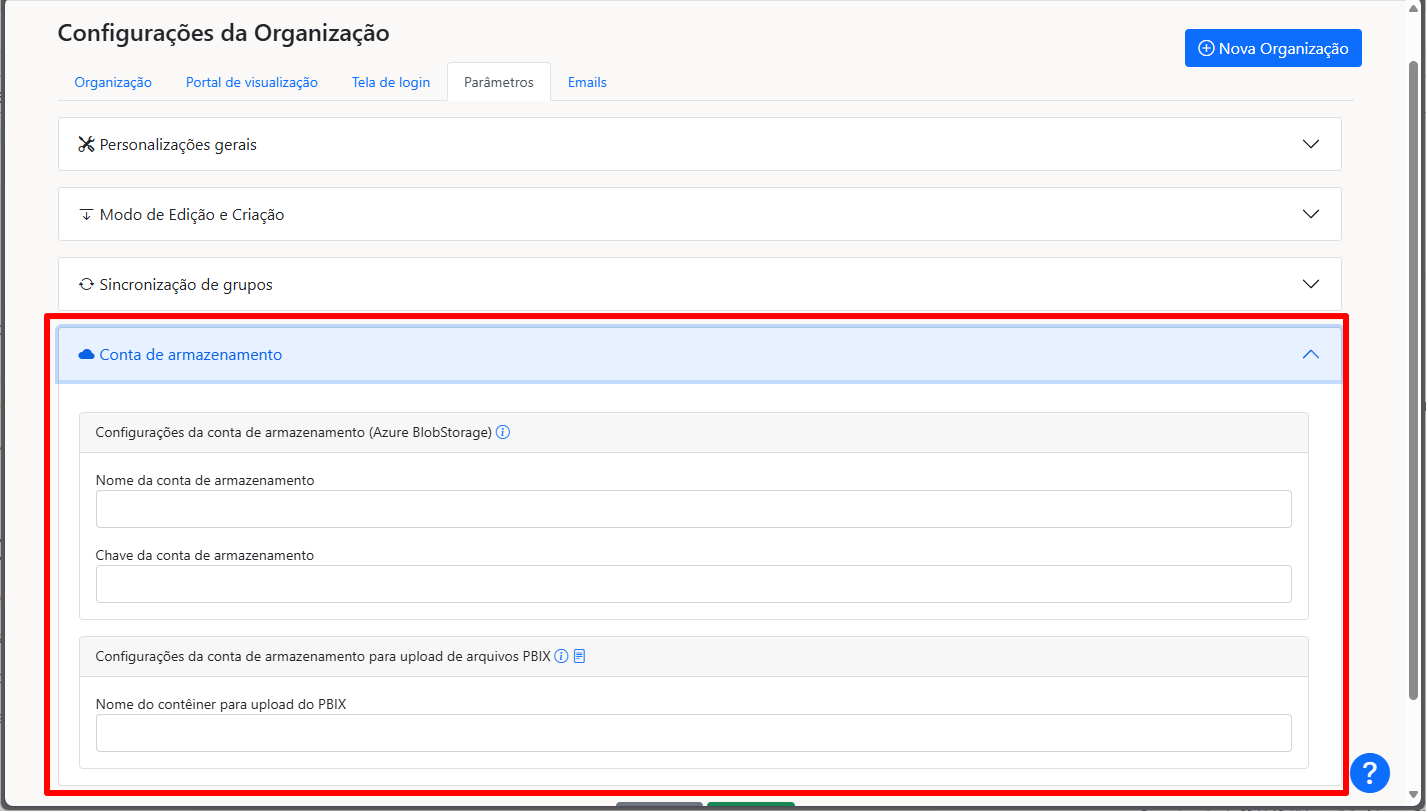Focus the Nome da conta de armazenamento field
The height and width of the screenshot is (811, 1426).
click(x=693, y=509)
